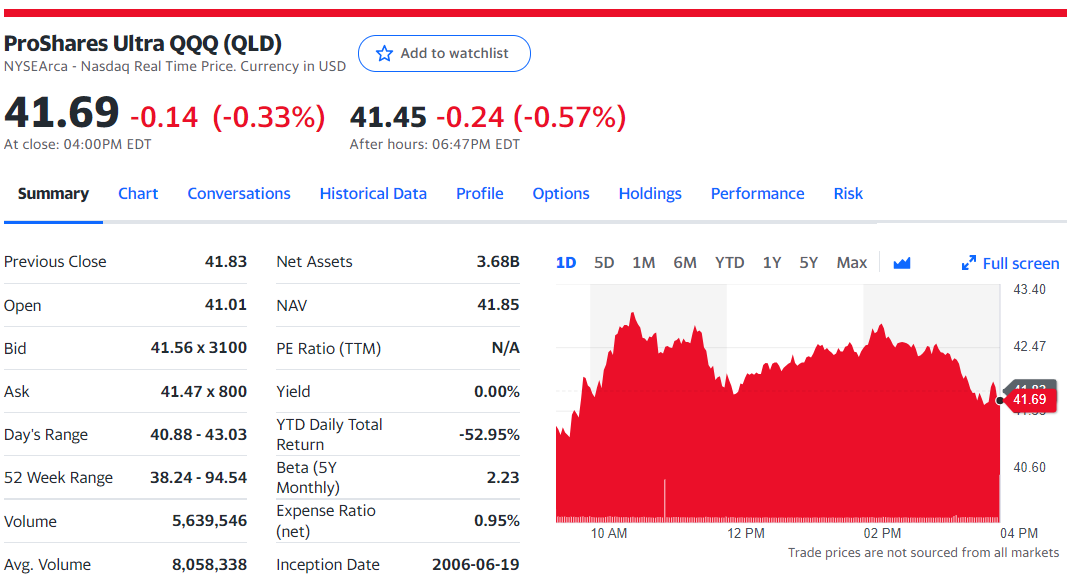Show the Max chart range

pyautogui.click(x=851, y=263)
